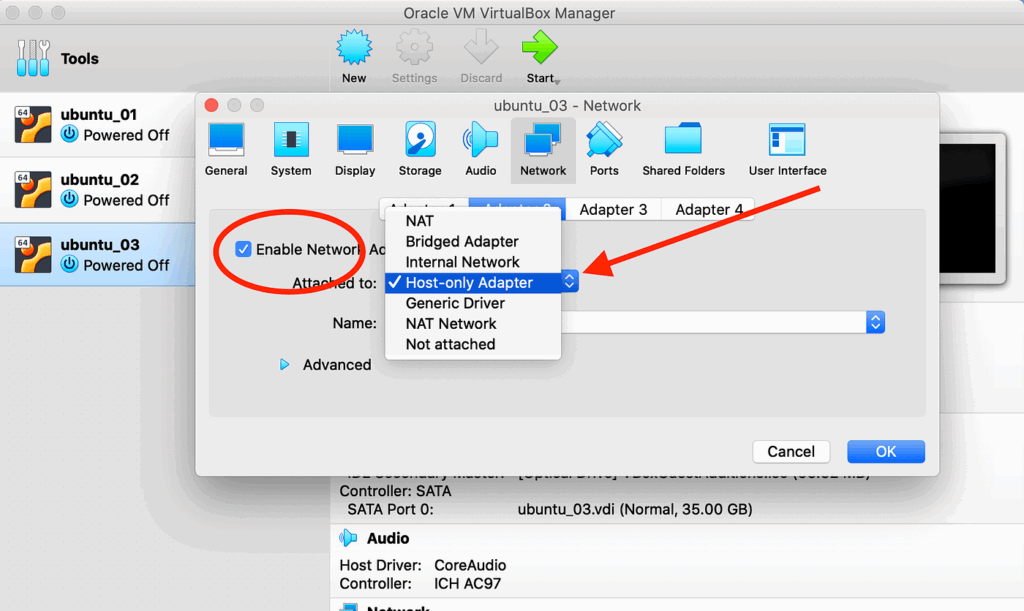The width and height of the screenshot is (1024, 611).
Task: Choose Bridged Adapter from the list
Action: pyautogui.click(x=473, y=242)
